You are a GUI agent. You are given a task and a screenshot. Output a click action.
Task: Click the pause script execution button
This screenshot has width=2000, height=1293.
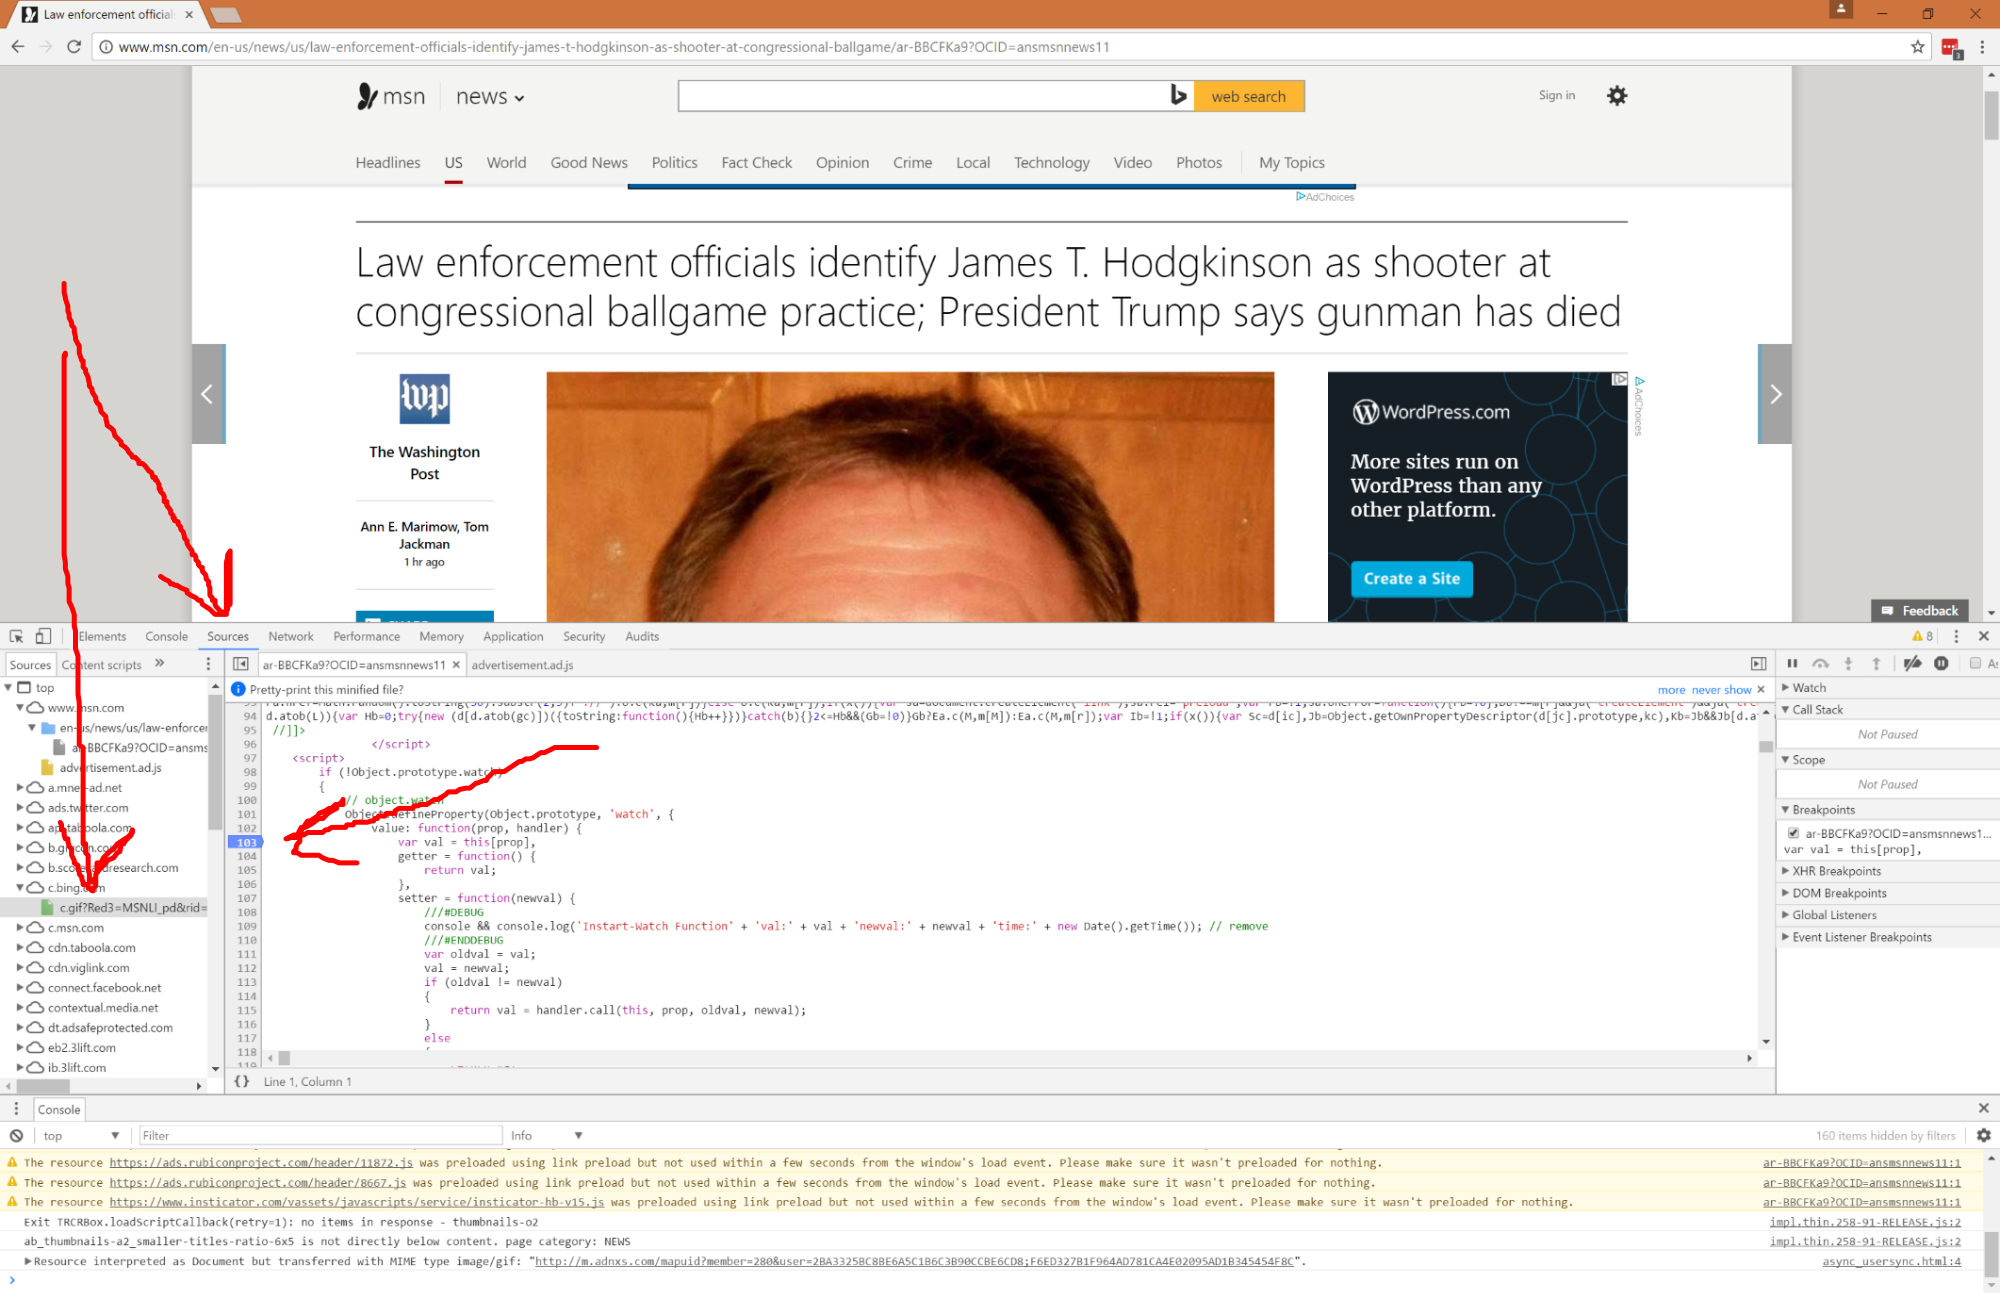[1792, 663]
